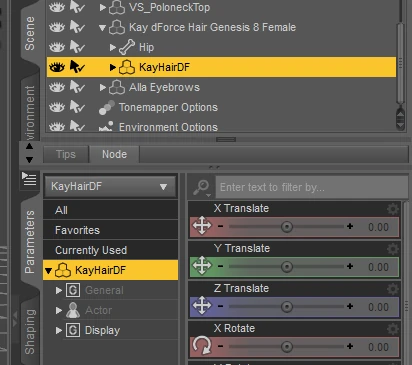Click the Y Translate move arrows icon
412x365 pixels.
(x=202, y=266)
